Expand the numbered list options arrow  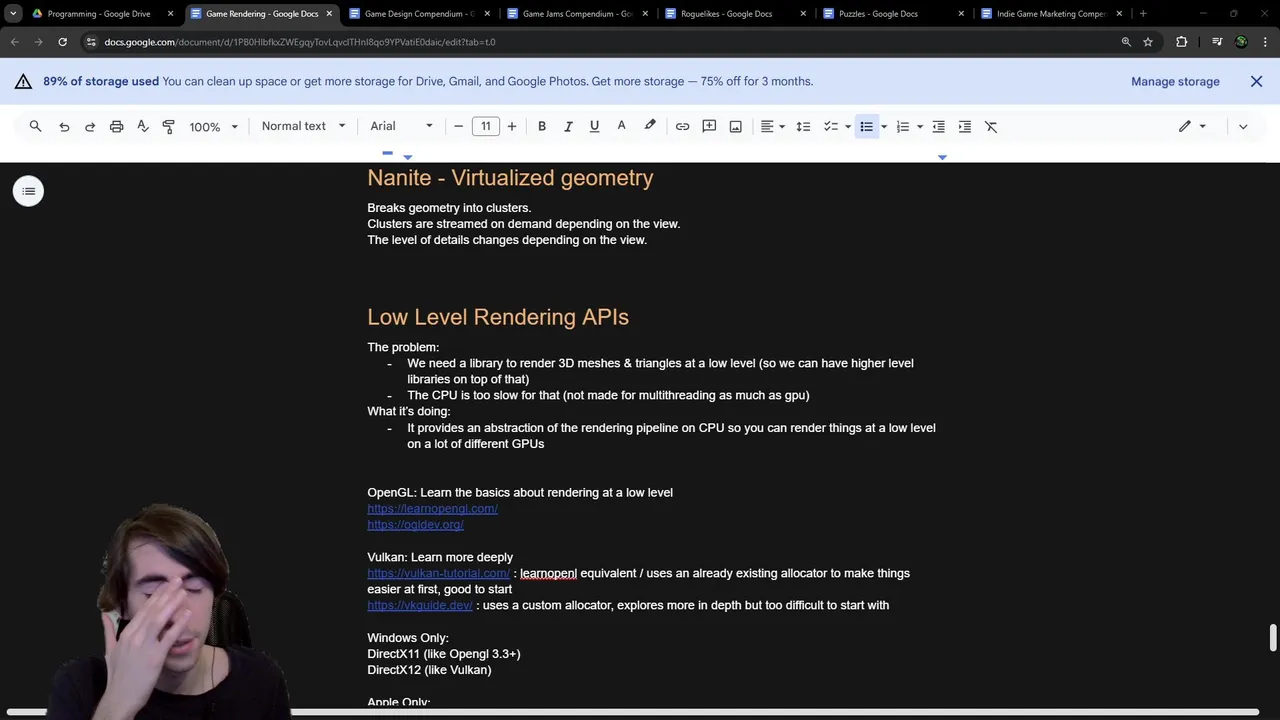tap(920, 126)
